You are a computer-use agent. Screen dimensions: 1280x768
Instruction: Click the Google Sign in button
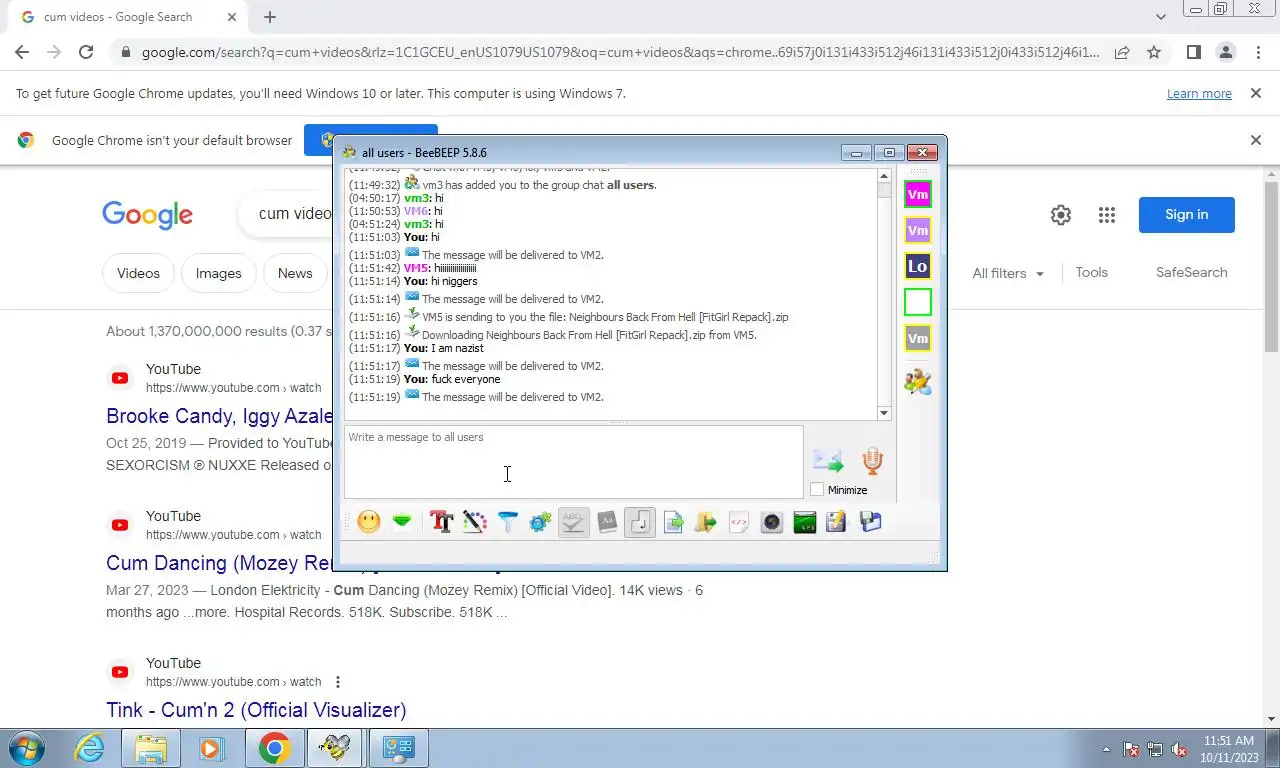1186,214
